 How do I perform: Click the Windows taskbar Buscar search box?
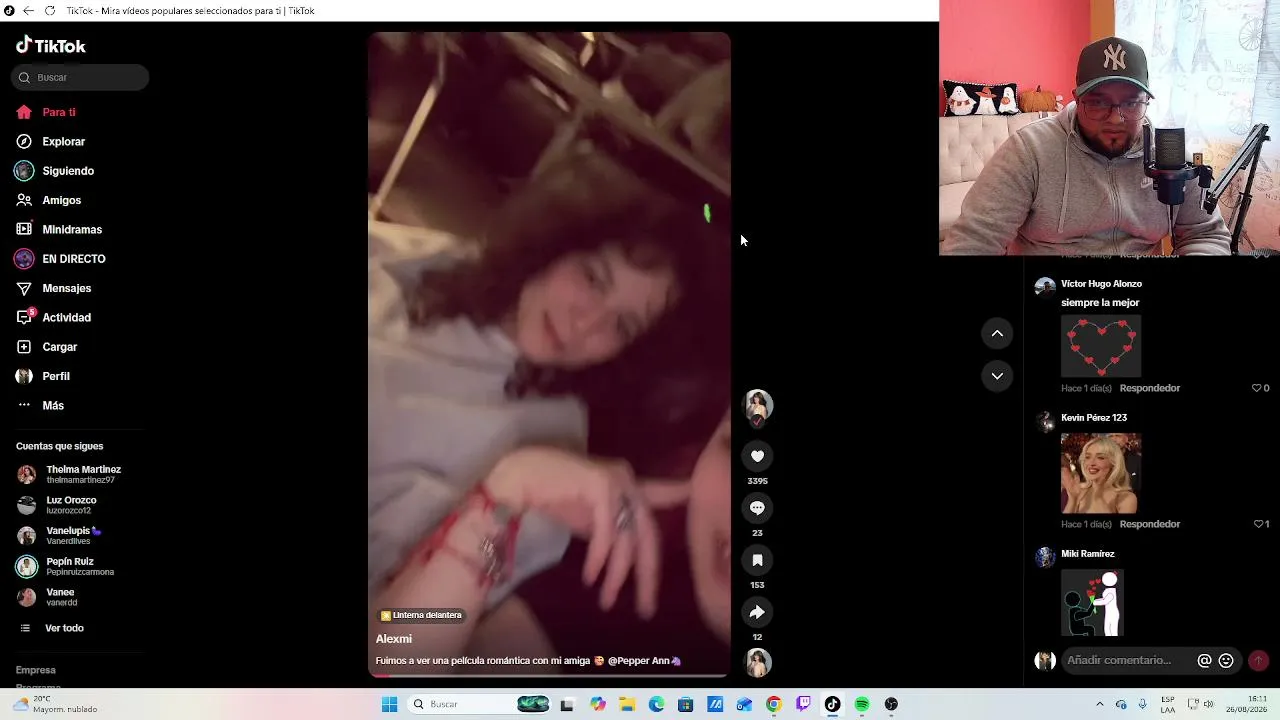[480, 704]
